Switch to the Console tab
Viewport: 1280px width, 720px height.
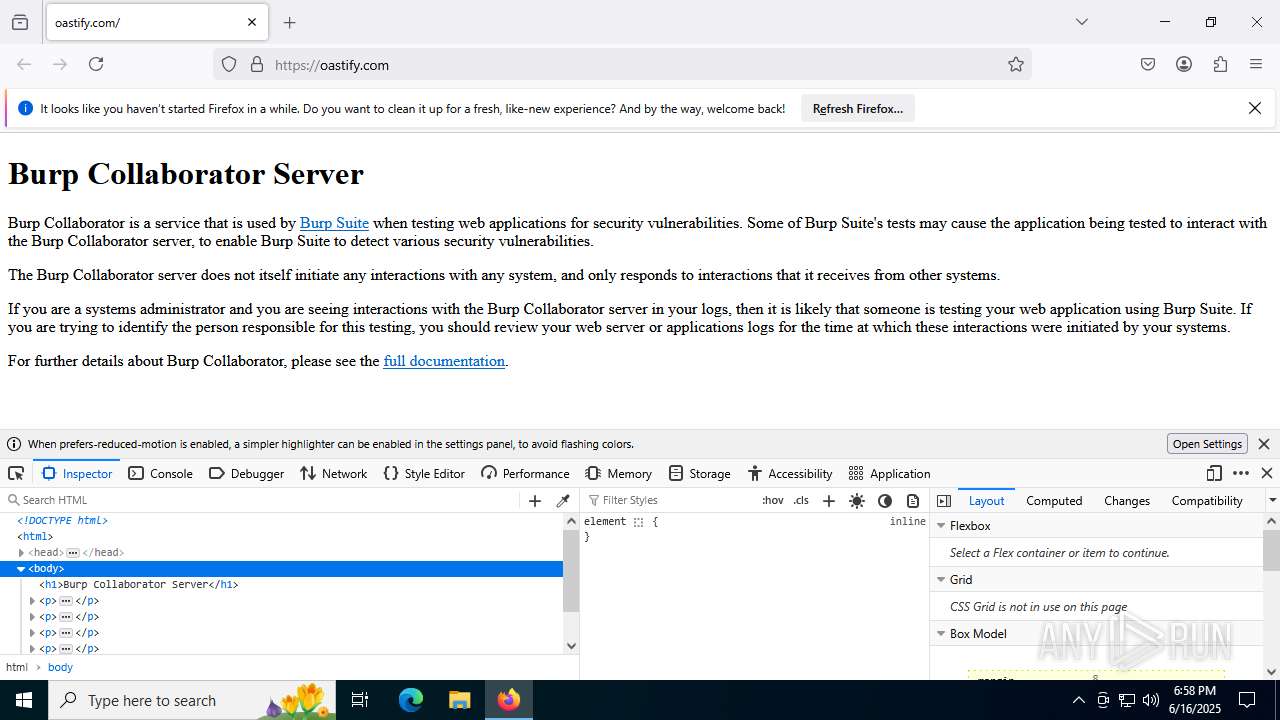coord(161,473)
